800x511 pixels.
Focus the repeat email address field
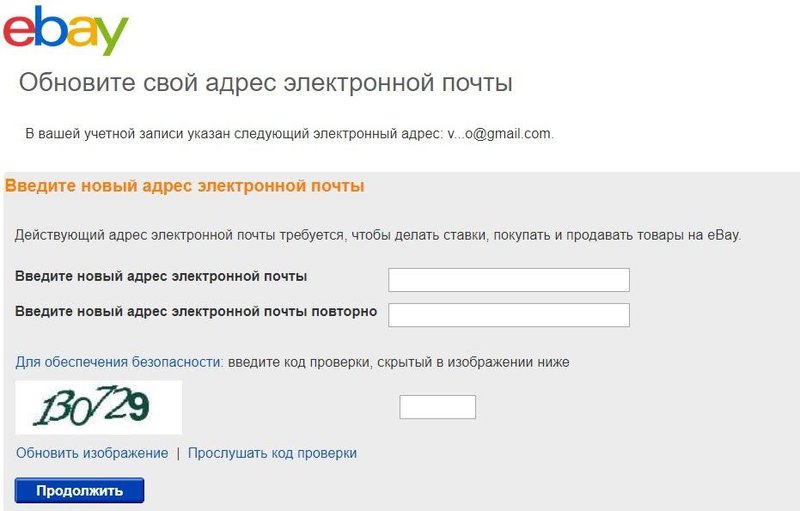(509, 315)
